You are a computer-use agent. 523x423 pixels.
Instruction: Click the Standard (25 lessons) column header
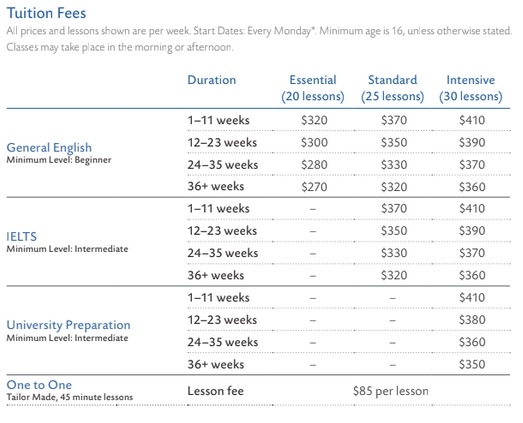coord(393,88)
